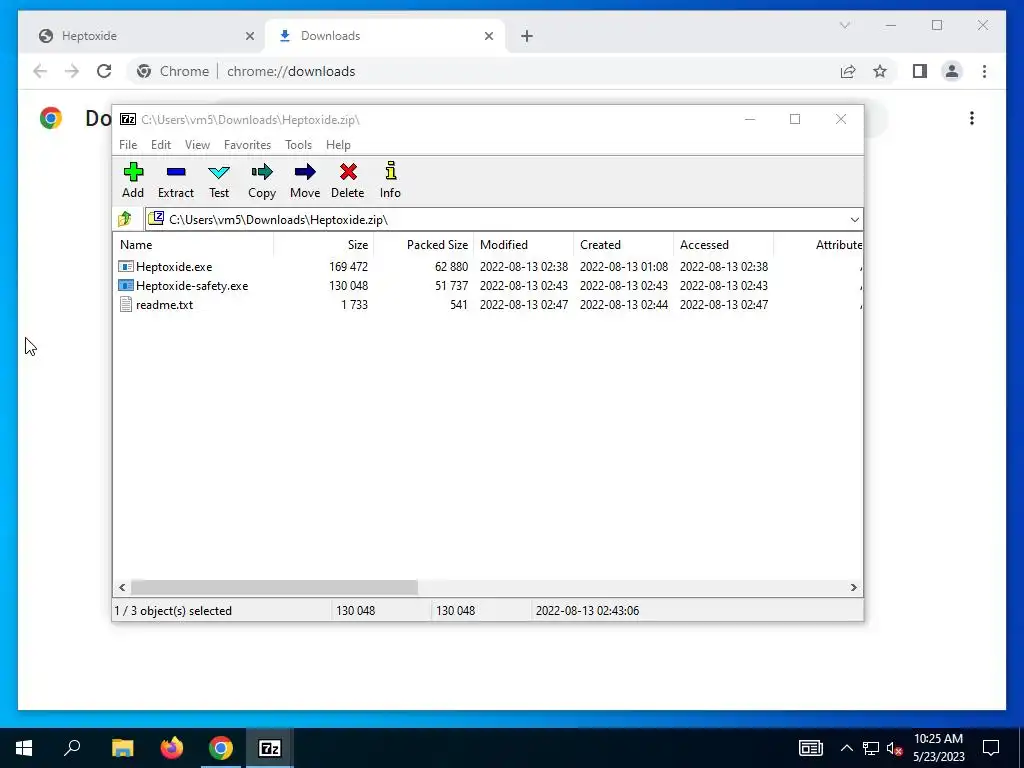The width and height of the screenshot is (1024, 768).
Task: Click the chrome://downloads address bar
Action: [x=509, y=71]
